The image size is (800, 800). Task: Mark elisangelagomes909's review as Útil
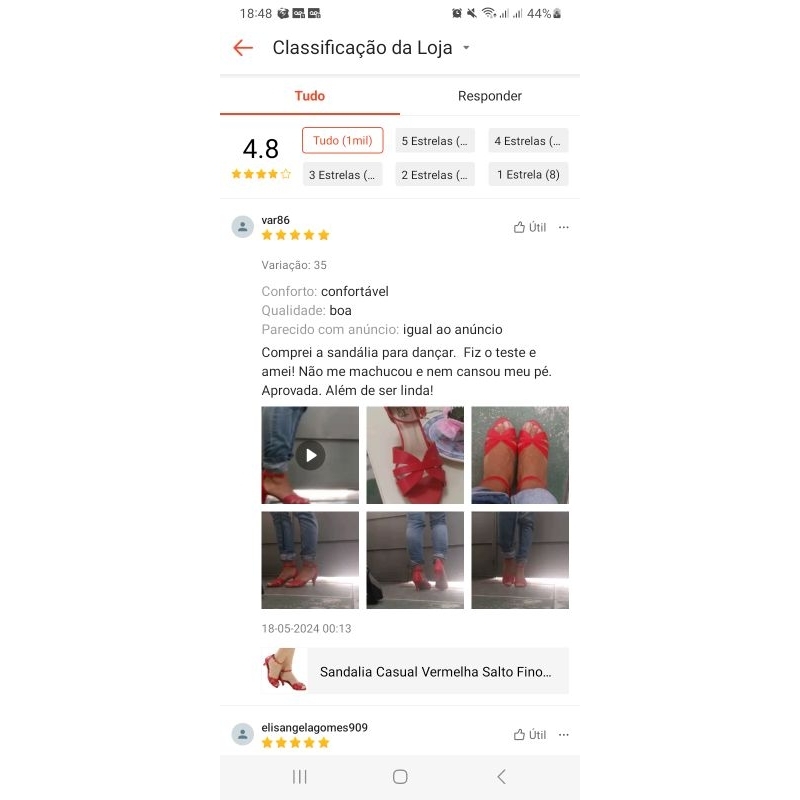click(x=530, y=735)
